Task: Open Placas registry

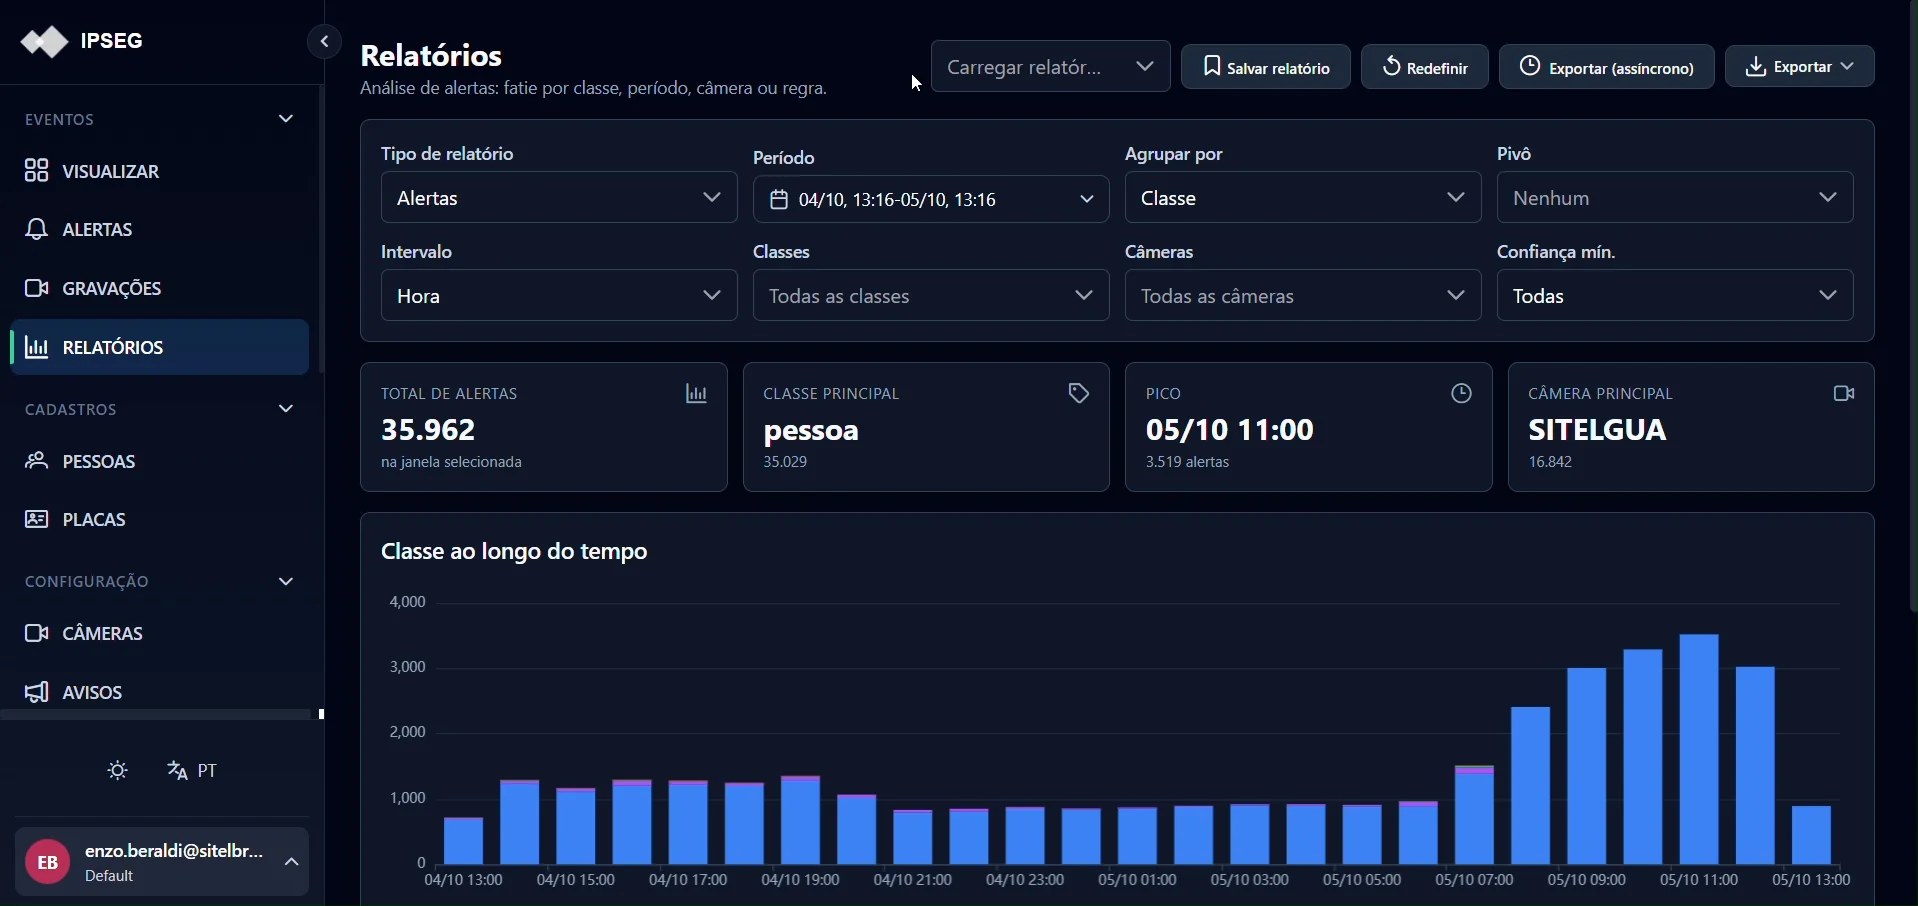Action: click(160, 520)
